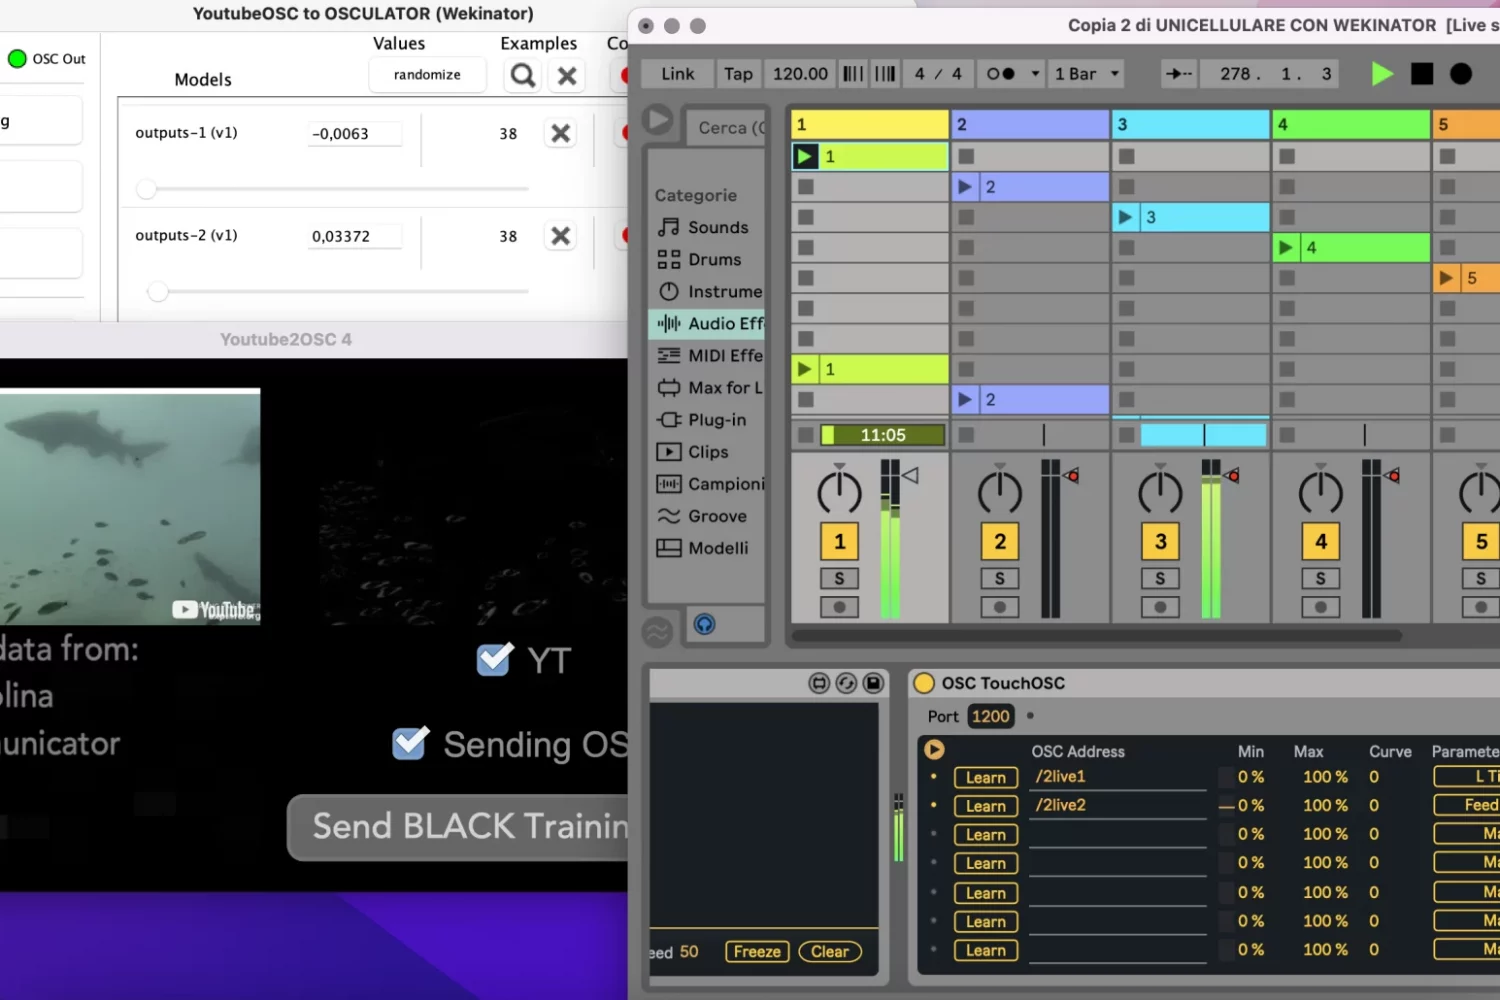Click the save preset disk icon
Screen dimensions: 1500x1000
(873, 683)
